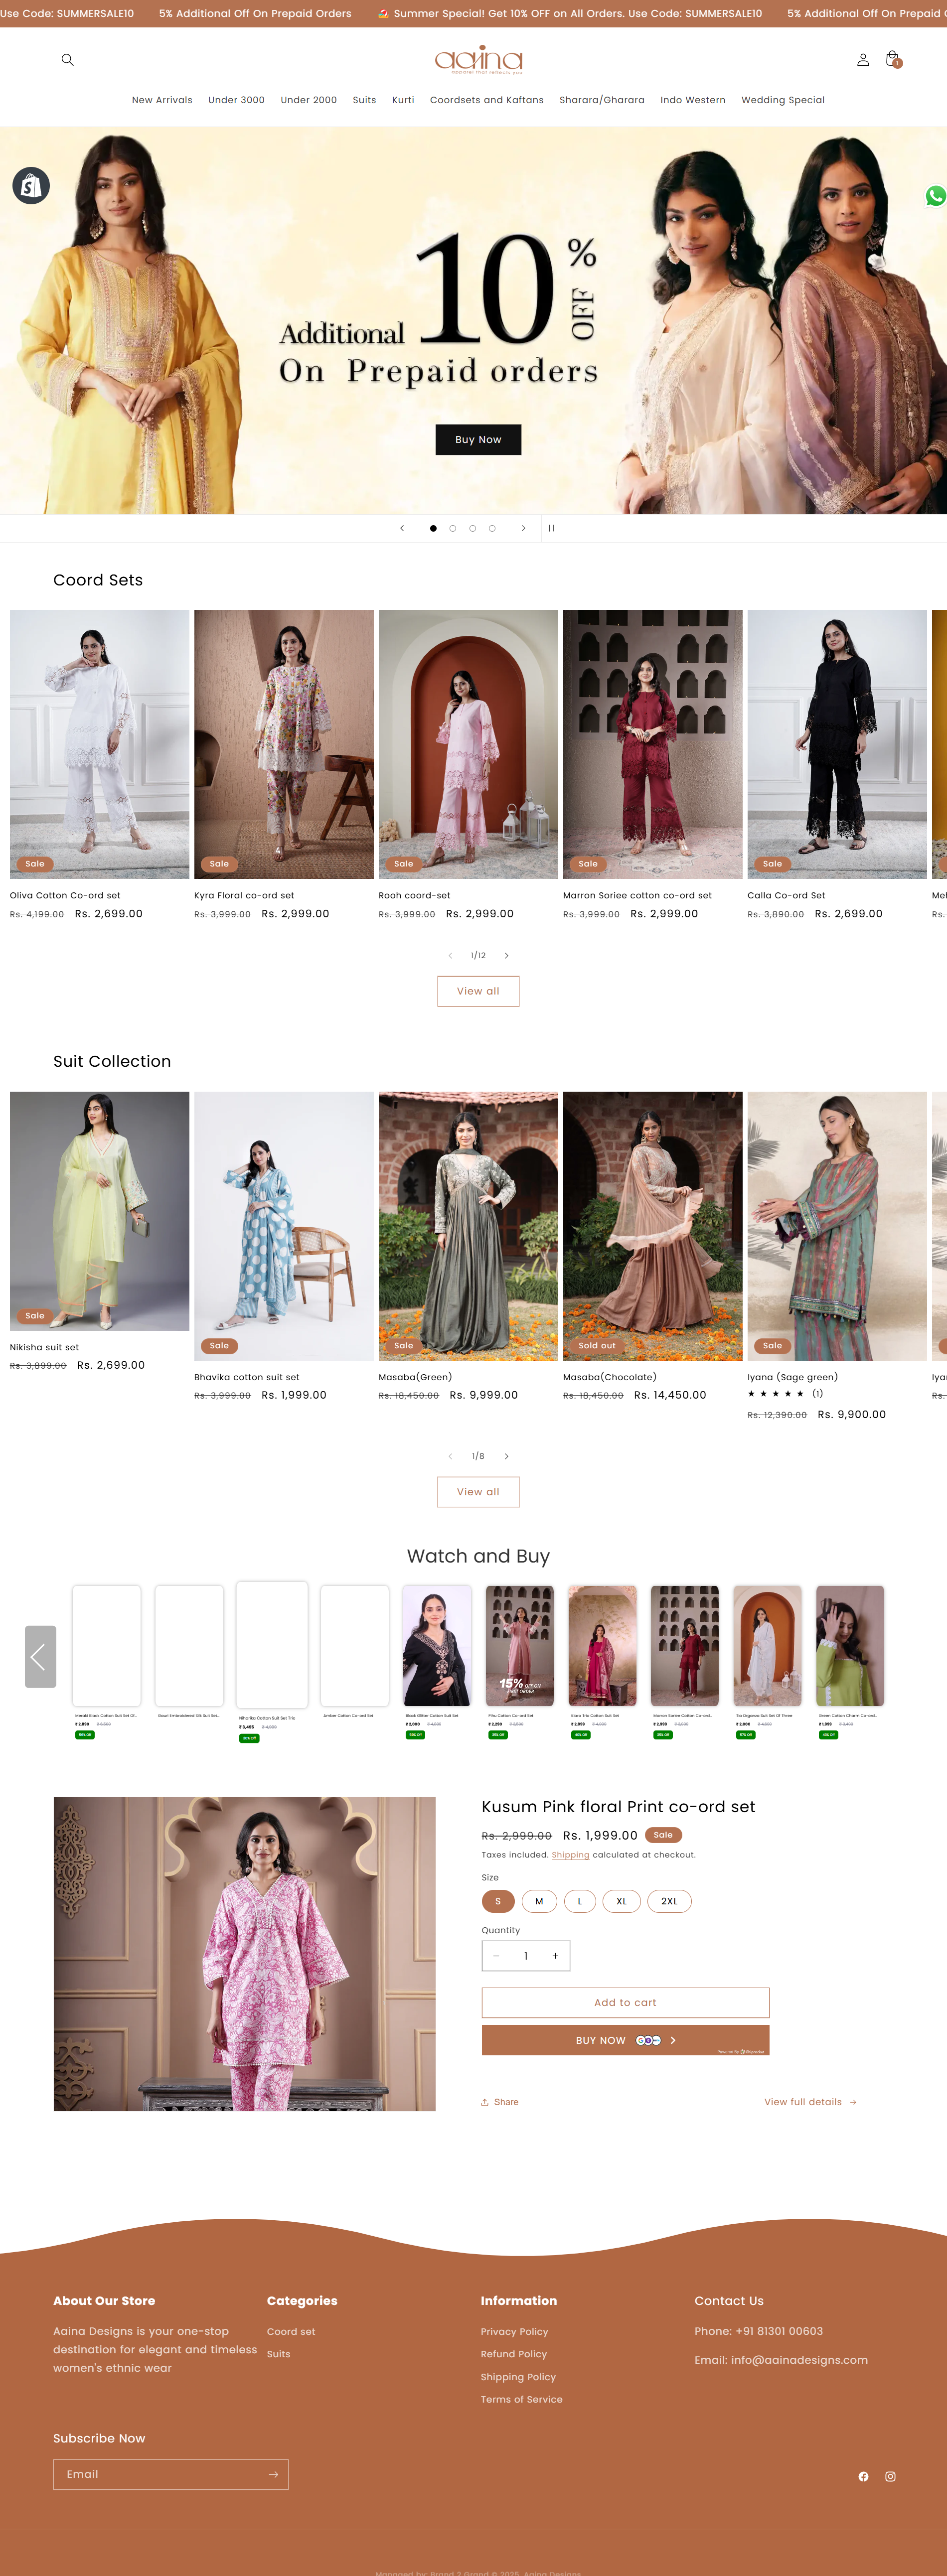Open View full details link
The image size is (947, 2576).
(x=810, y=2102)
